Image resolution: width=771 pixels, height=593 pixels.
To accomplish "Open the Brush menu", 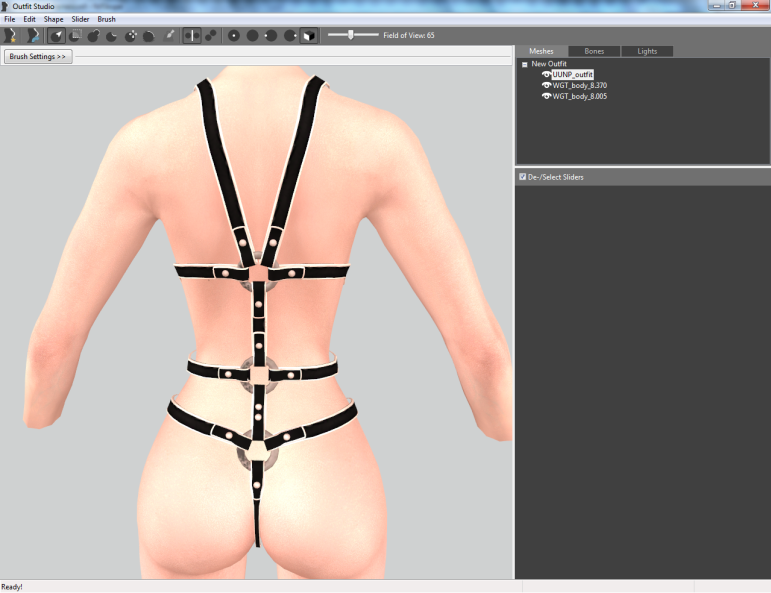I will (x=106, y=19).
